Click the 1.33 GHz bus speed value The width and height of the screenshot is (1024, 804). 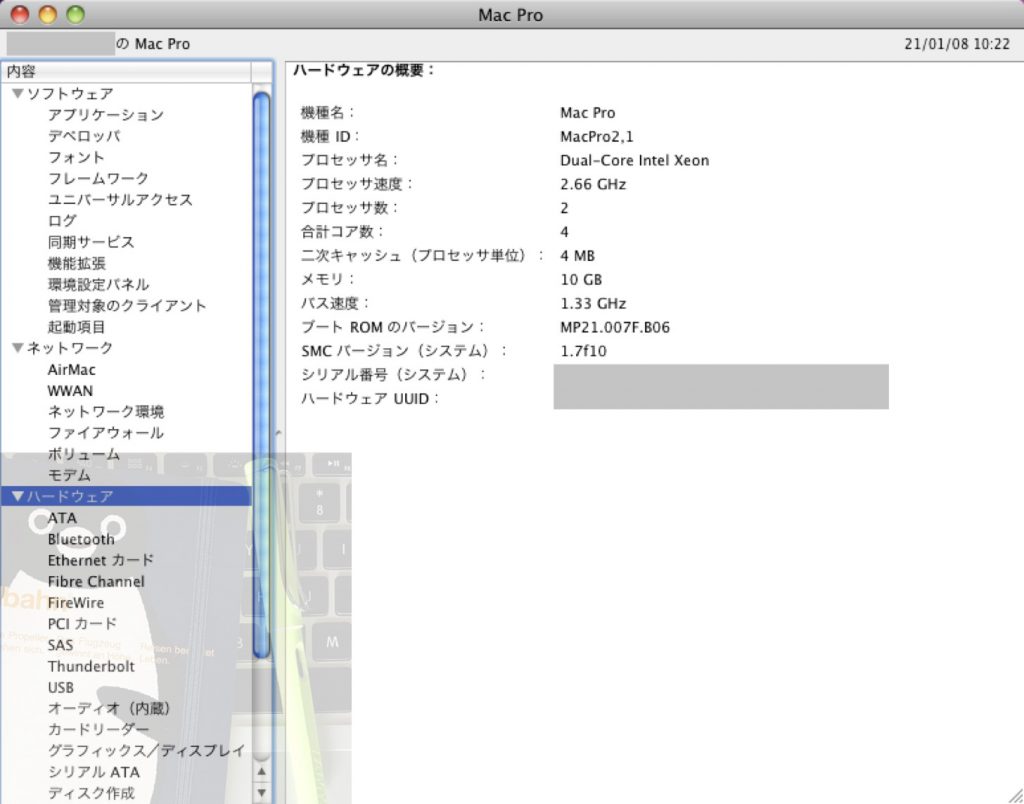click(x=593, y=304)
